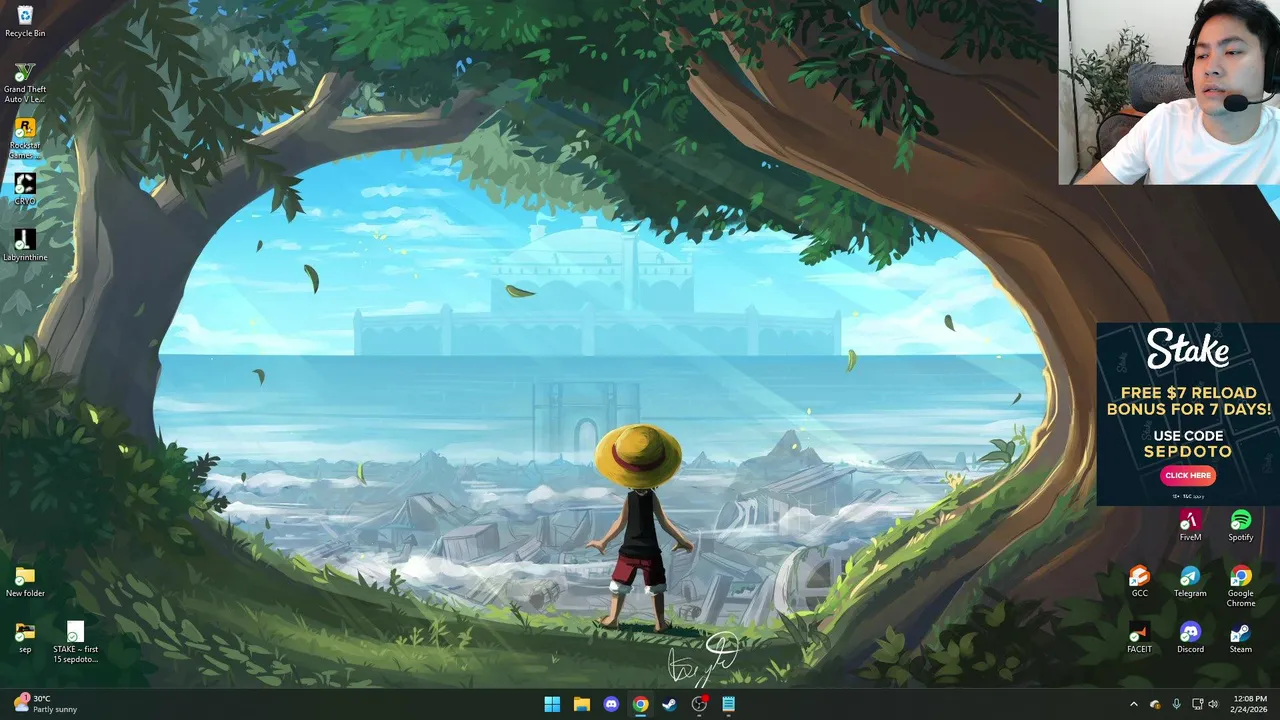Select the Google Chrome desktop shortcut
Image resolution: width=1280 pixels, height=720 pixels.
tap(1241, 586)
